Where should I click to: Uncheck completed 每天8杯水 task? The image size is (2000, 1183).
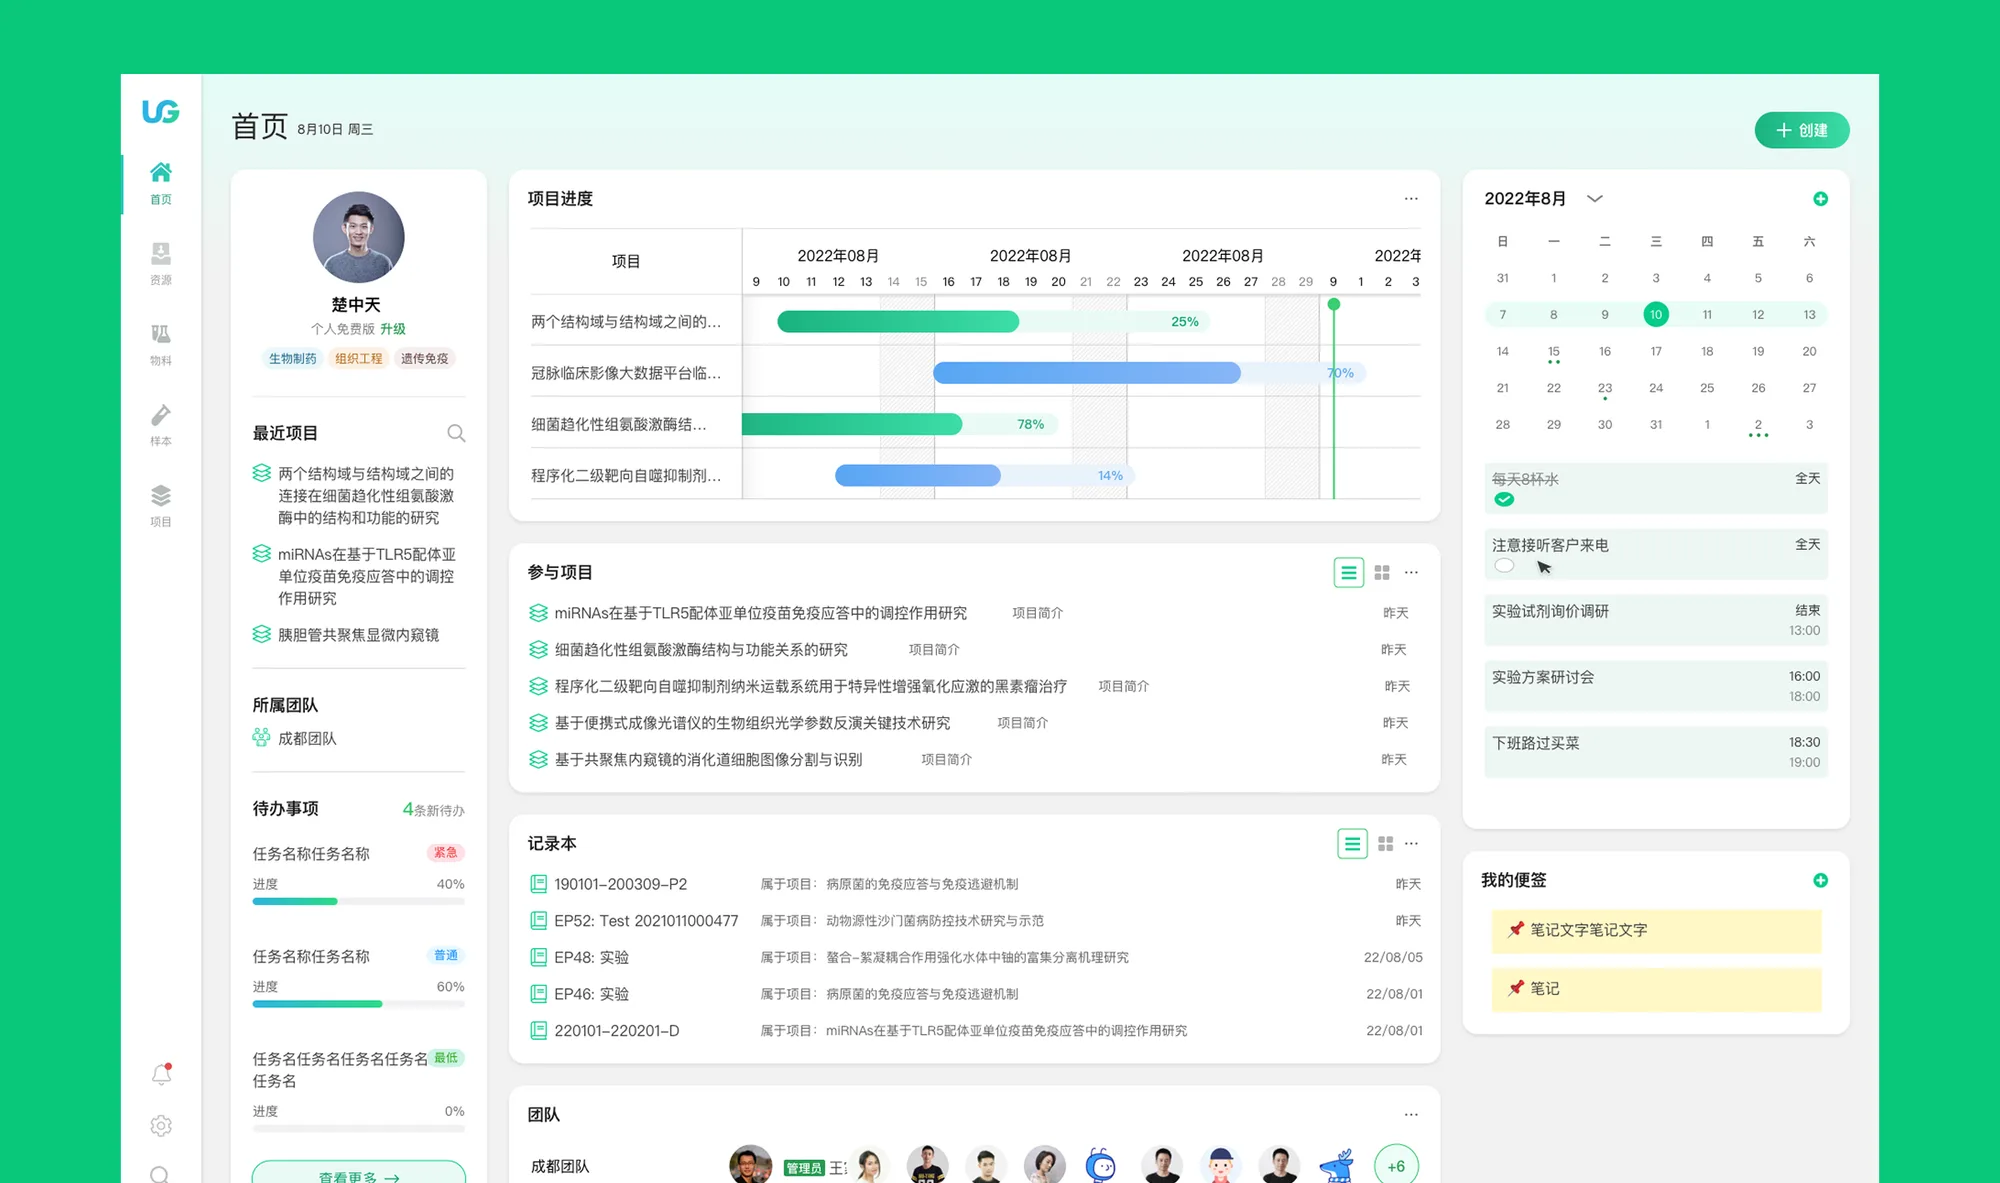coord(1504,499)
